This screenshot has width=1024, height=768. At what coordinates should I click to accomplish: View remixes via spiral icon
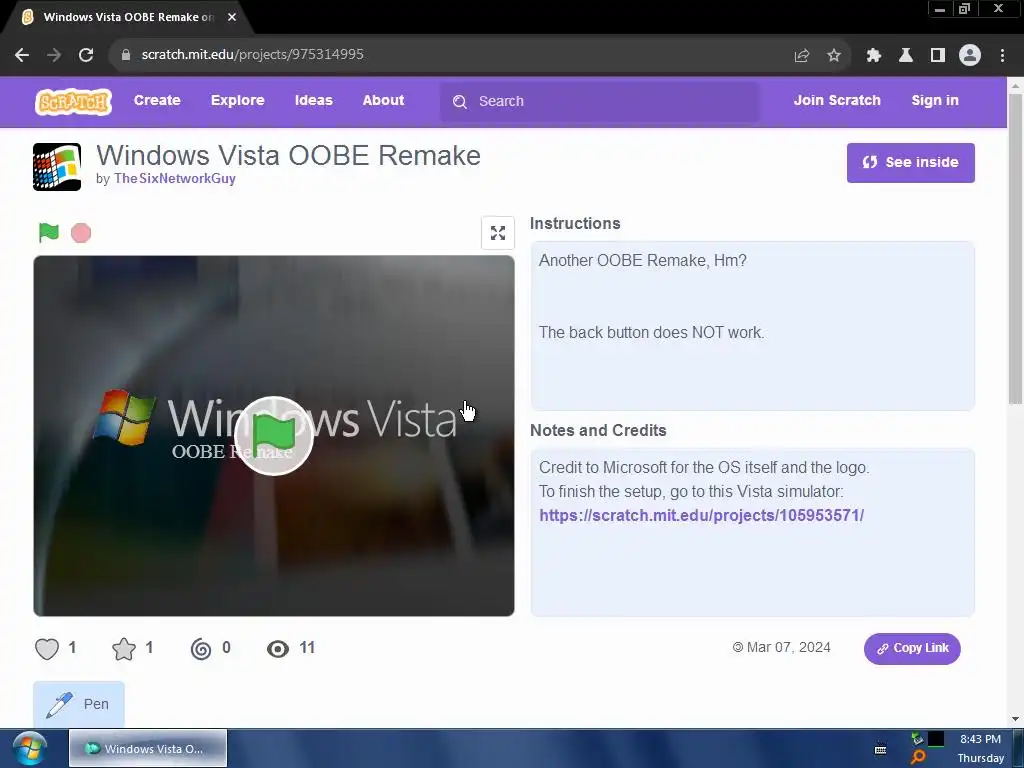tap(201, 648)
